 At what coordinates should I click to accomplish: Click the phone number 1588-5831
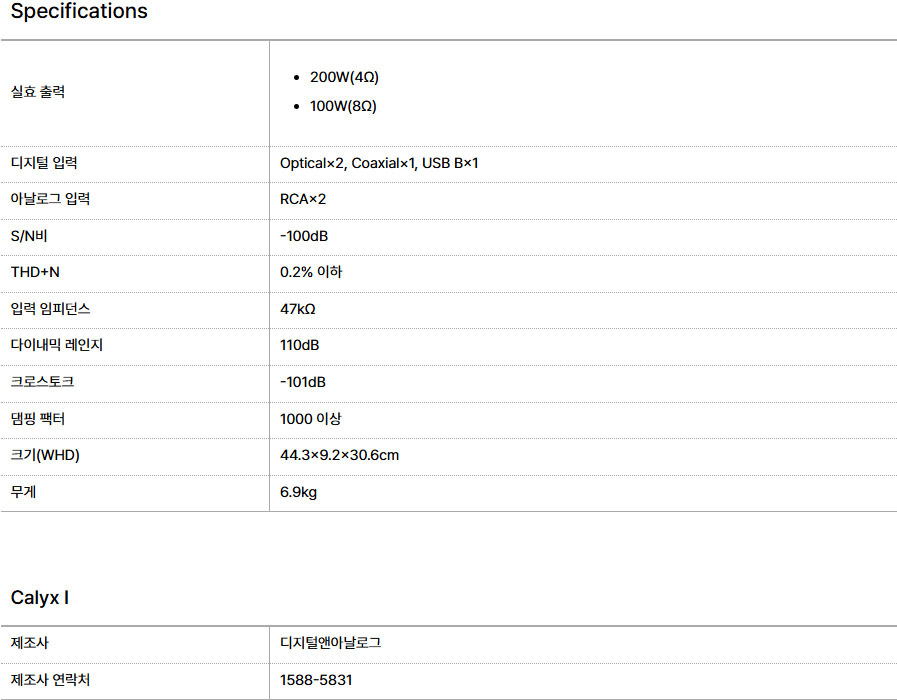[316, 680]
